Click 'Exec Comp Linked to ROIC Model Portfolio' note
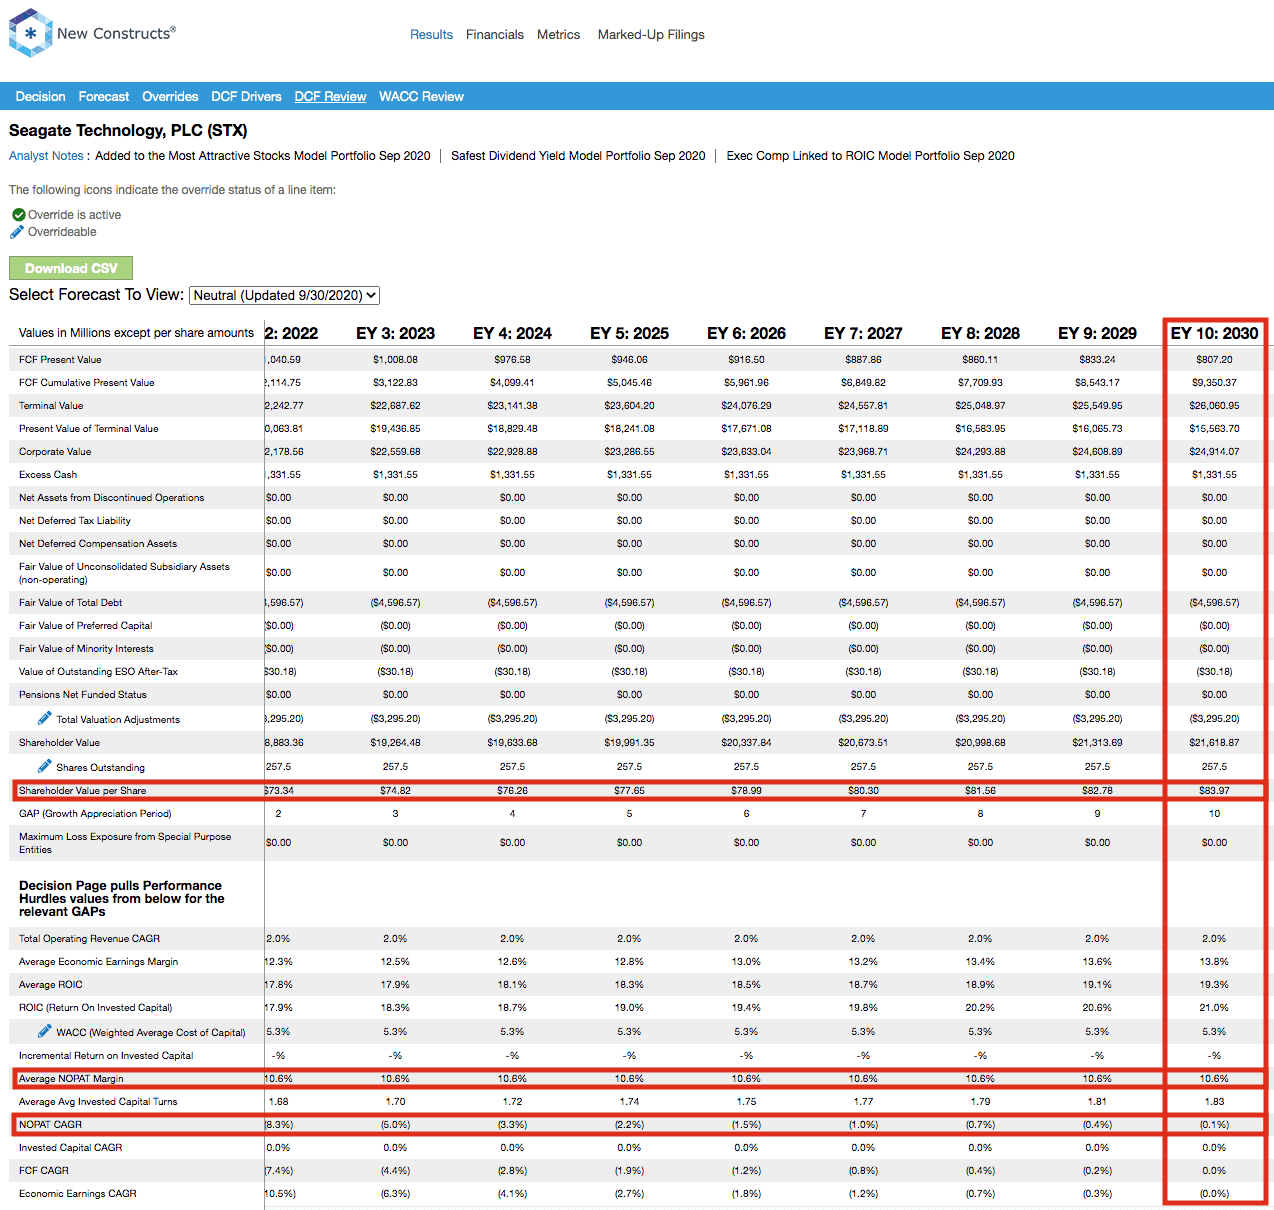This screenshot has width=1274, height=1210. point(871,156)
